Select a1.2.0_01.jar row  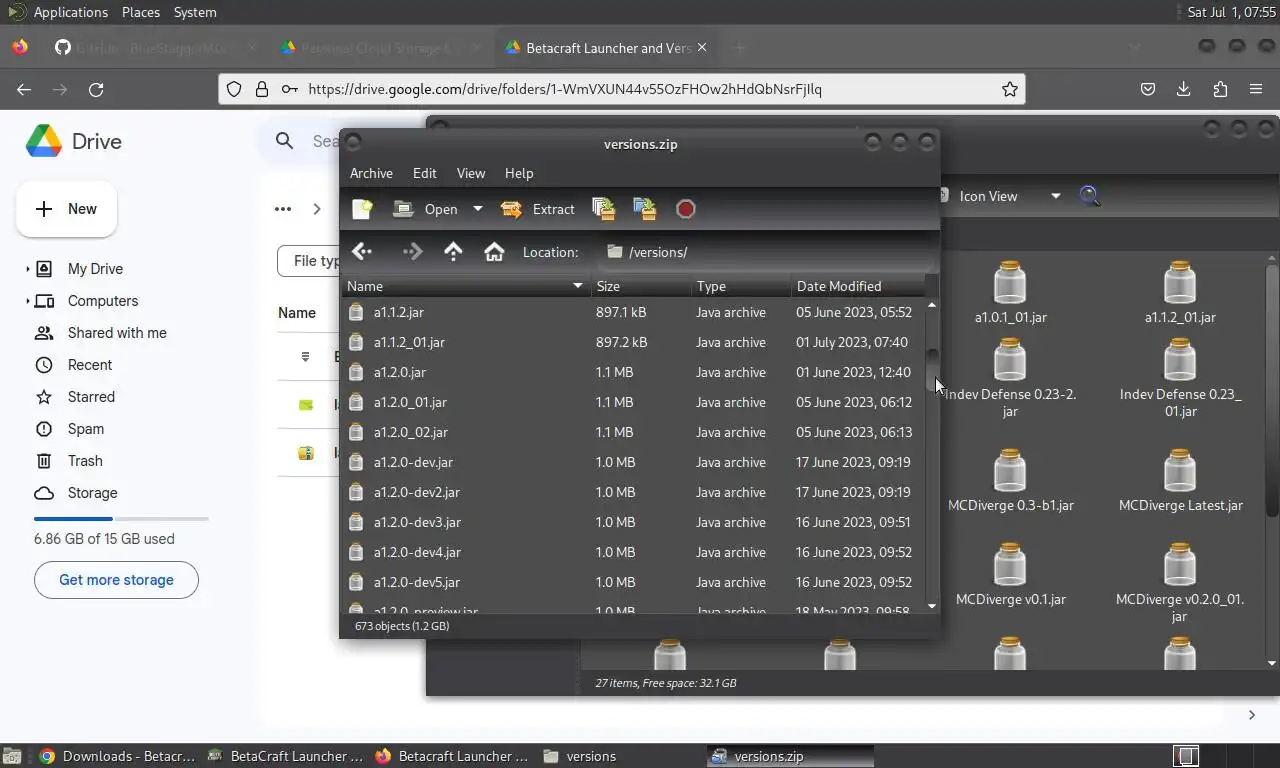pos(633,402)
